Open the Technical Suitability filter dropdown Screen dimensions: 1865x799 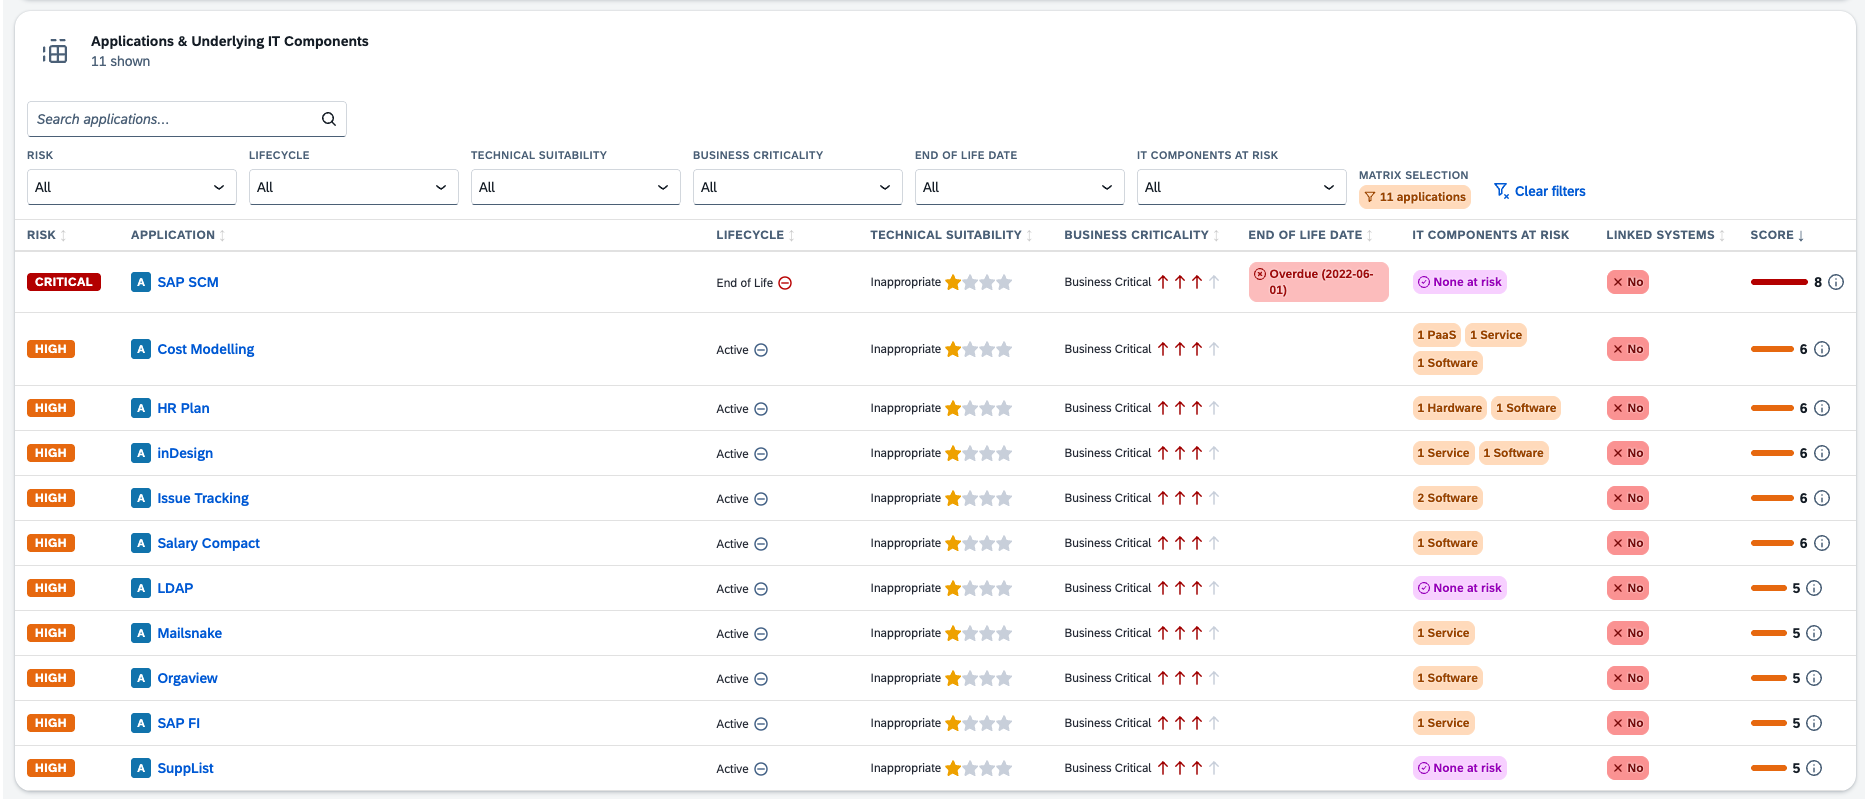[x=575, y=187]
